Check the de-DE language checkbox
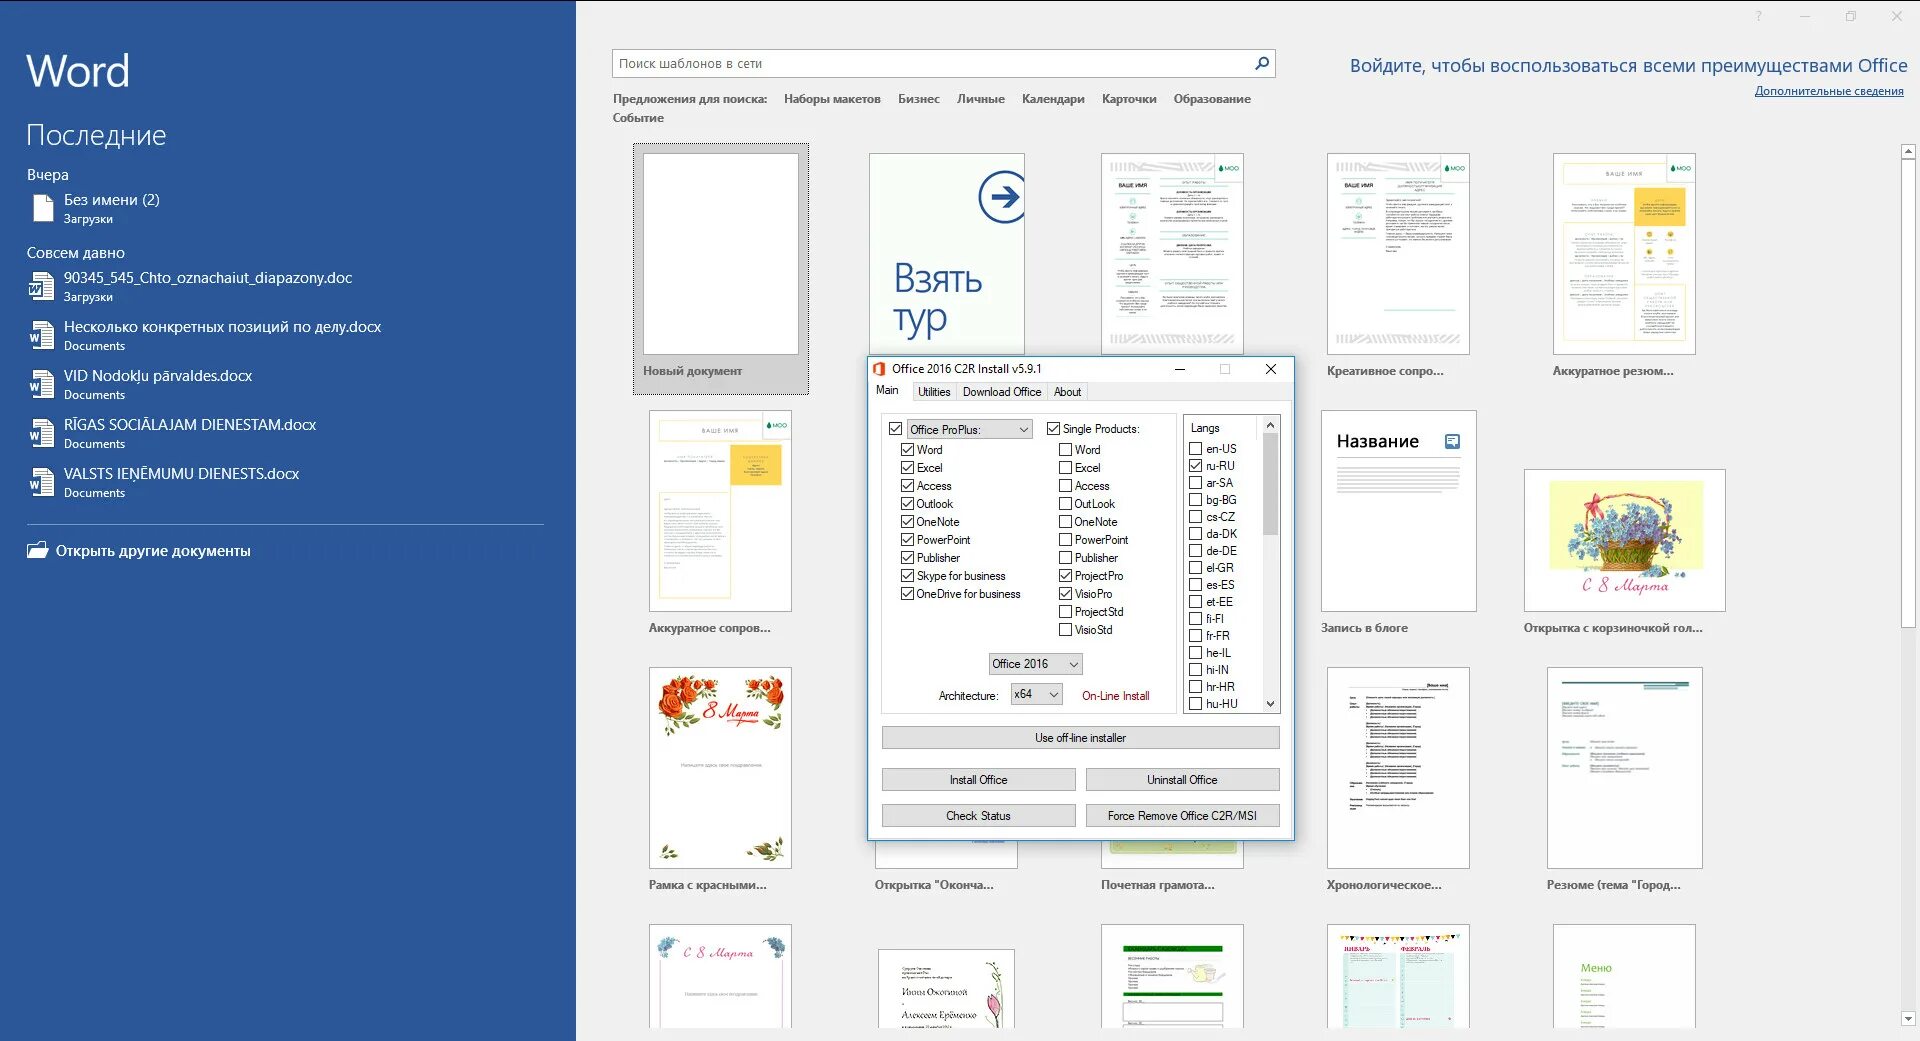Screen dimensions: 1920x1041 pos(1195,551)
